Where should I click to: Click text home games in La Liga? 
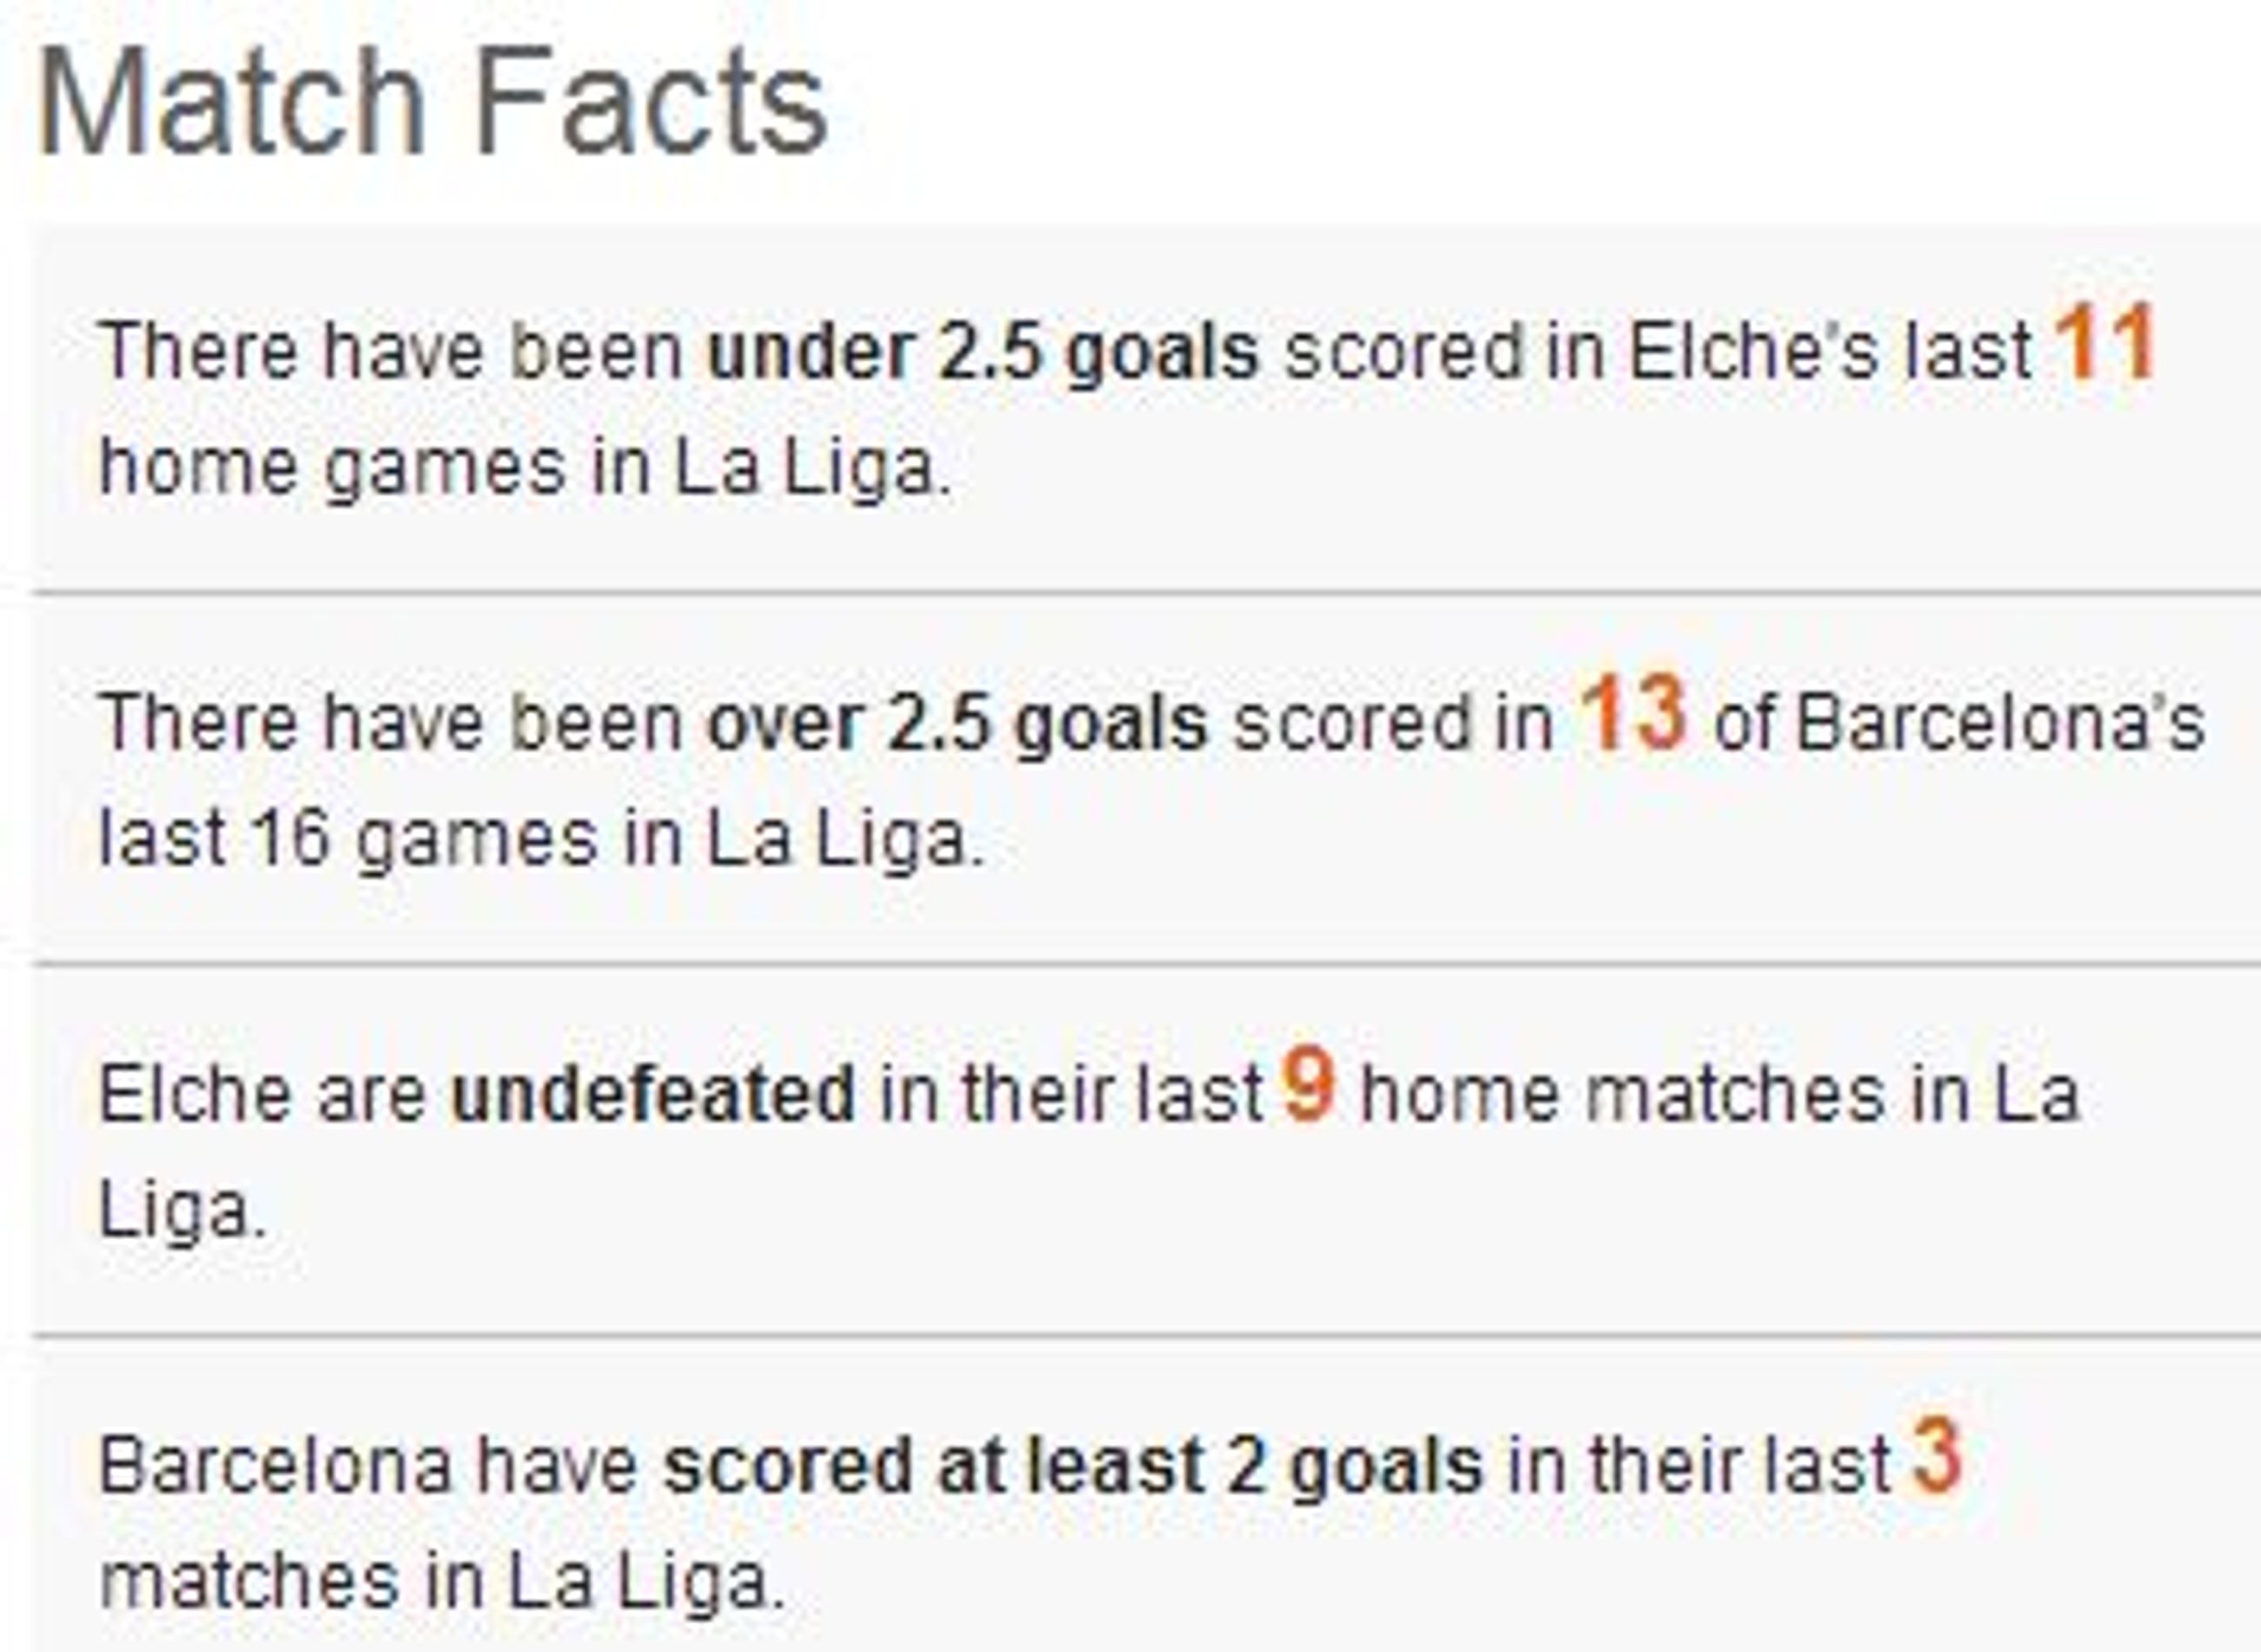(x=526, y=469)
